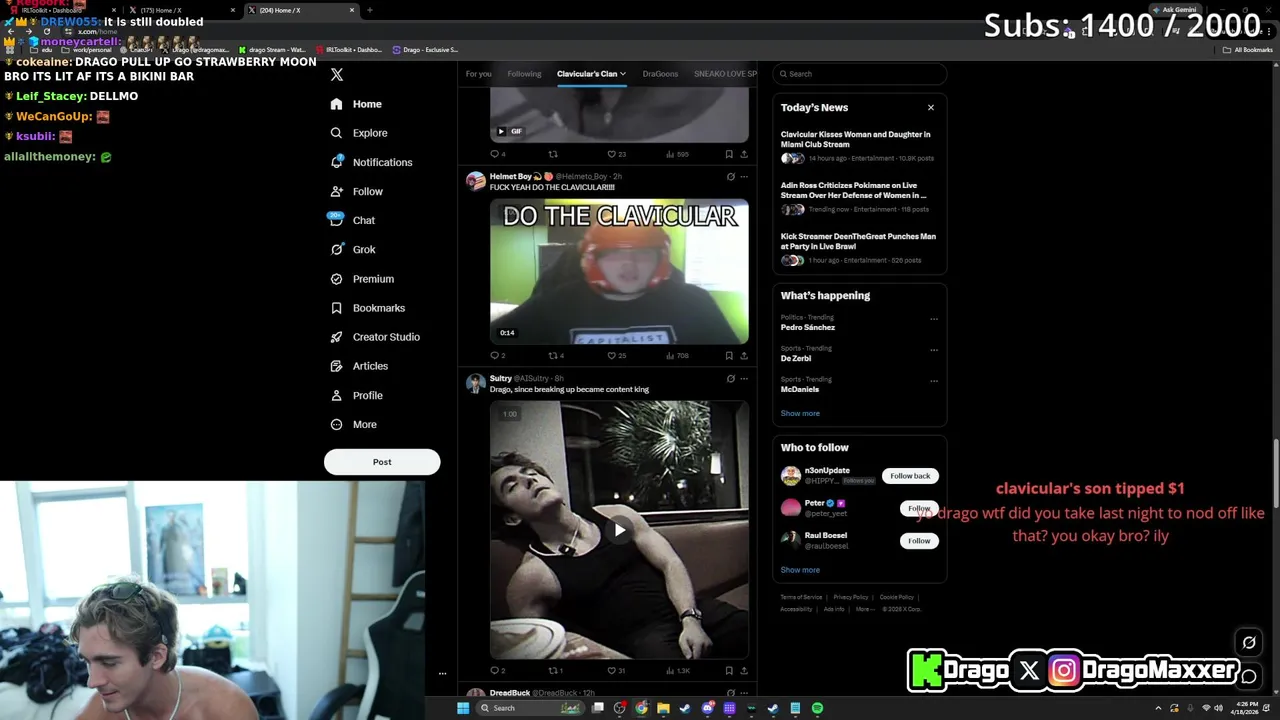The height and width of the screenshot is (720, 1280).
Task: Switch to the SNEAKO LOVE tab
Action: pos(725,74)
